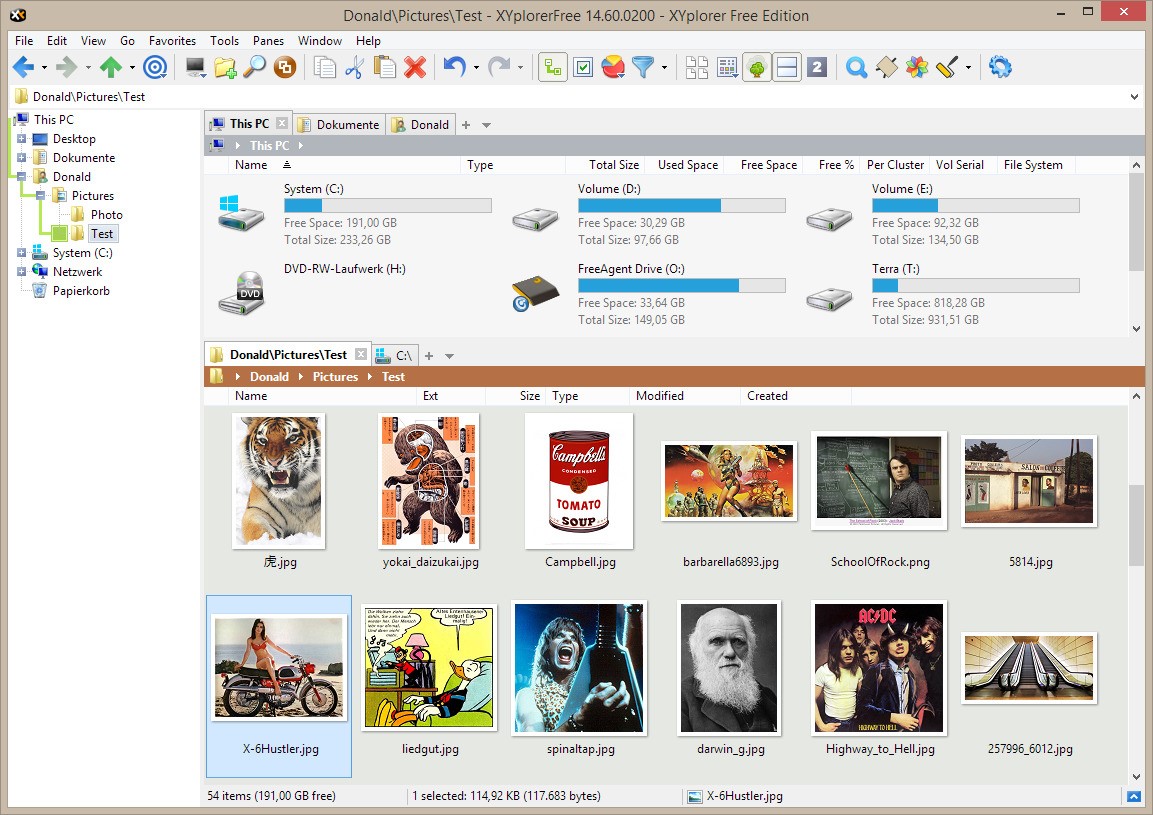Image resolution: width=1153 pixels, height=815 pixels.
Task: Open the File menu
Action: pos(24,40)
